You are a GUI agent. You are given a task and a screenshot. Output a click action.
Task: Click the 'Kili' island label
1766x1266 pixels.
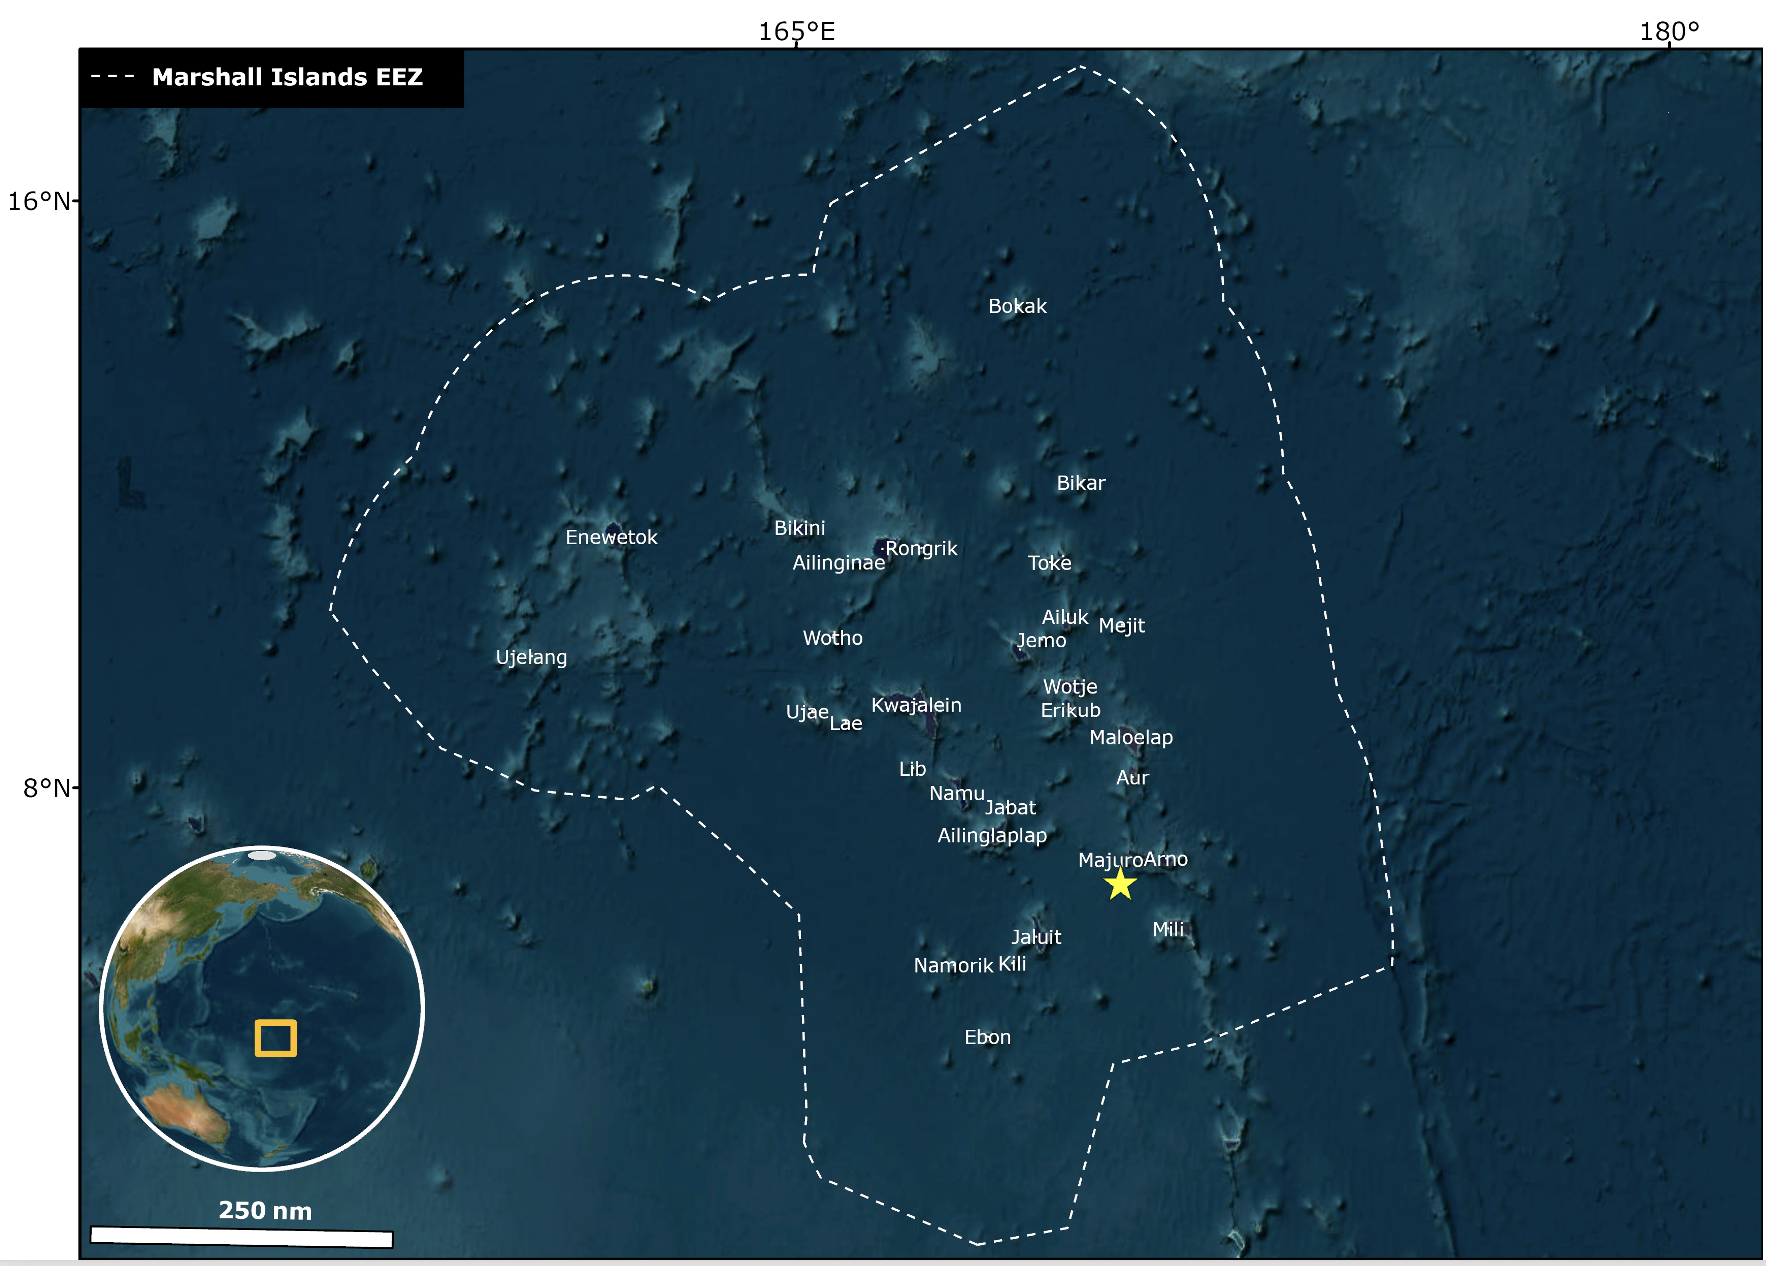tap(1012, 964)
